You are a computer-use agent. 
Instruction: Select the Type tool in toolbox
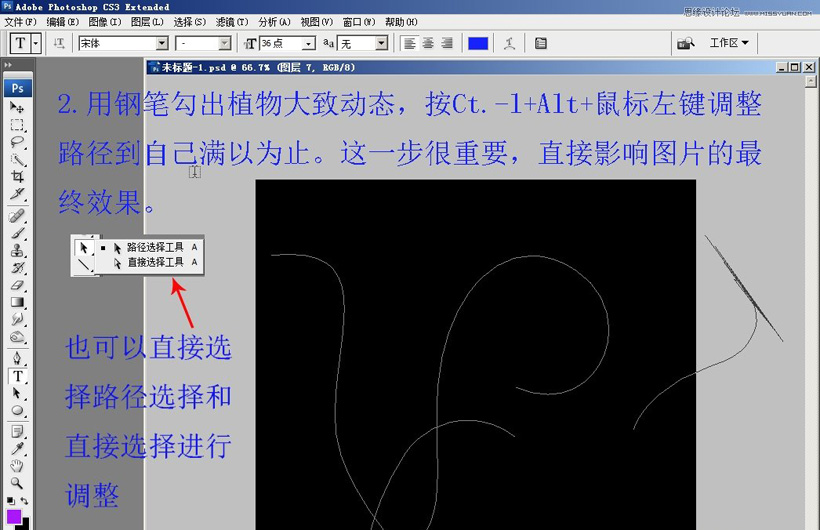coord(17,376)
